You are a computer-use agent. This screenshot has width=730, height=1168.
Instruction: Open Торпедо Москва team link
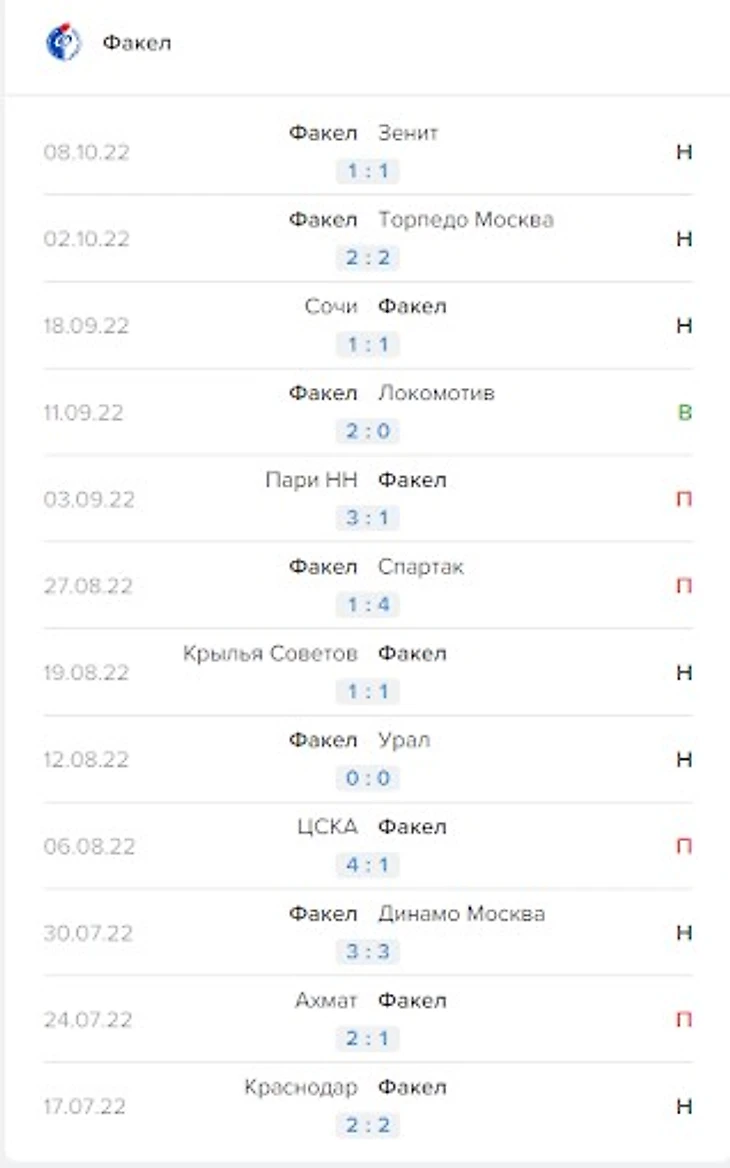pos(465,219)
